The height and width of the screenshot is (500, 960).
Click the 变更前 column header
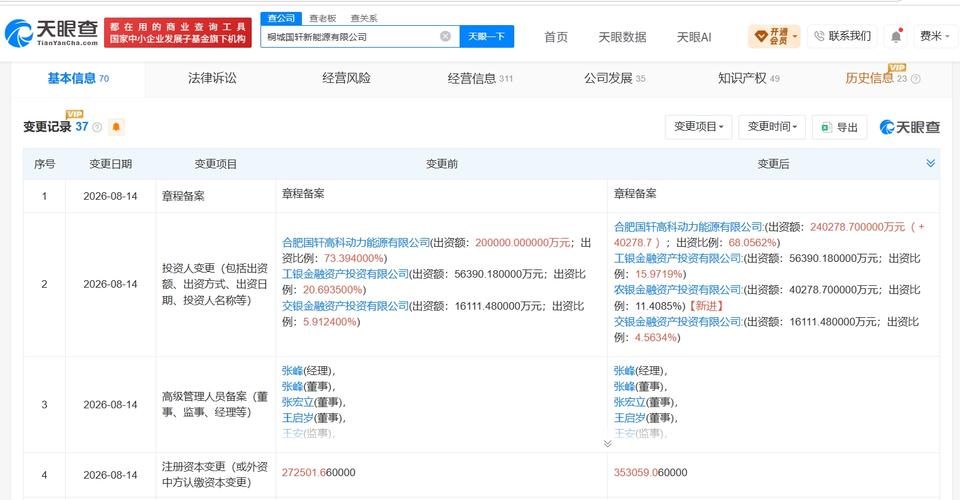click(441, 164)
